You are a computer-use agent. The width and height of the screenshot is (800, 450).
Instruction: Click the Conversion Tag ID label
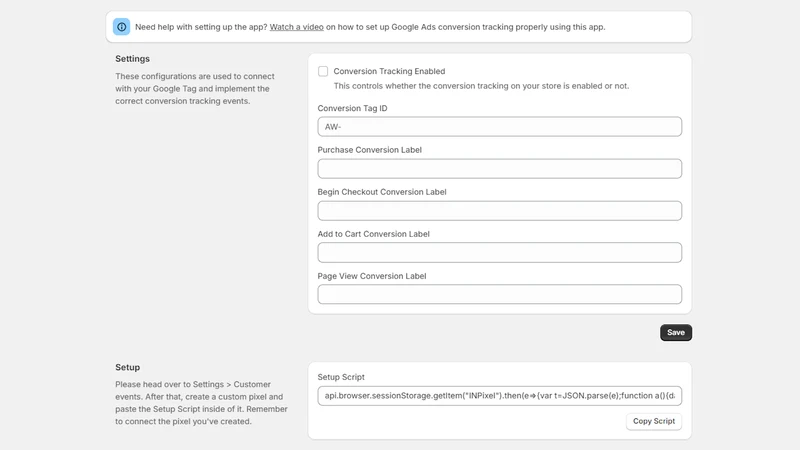(x=353, y=108)
